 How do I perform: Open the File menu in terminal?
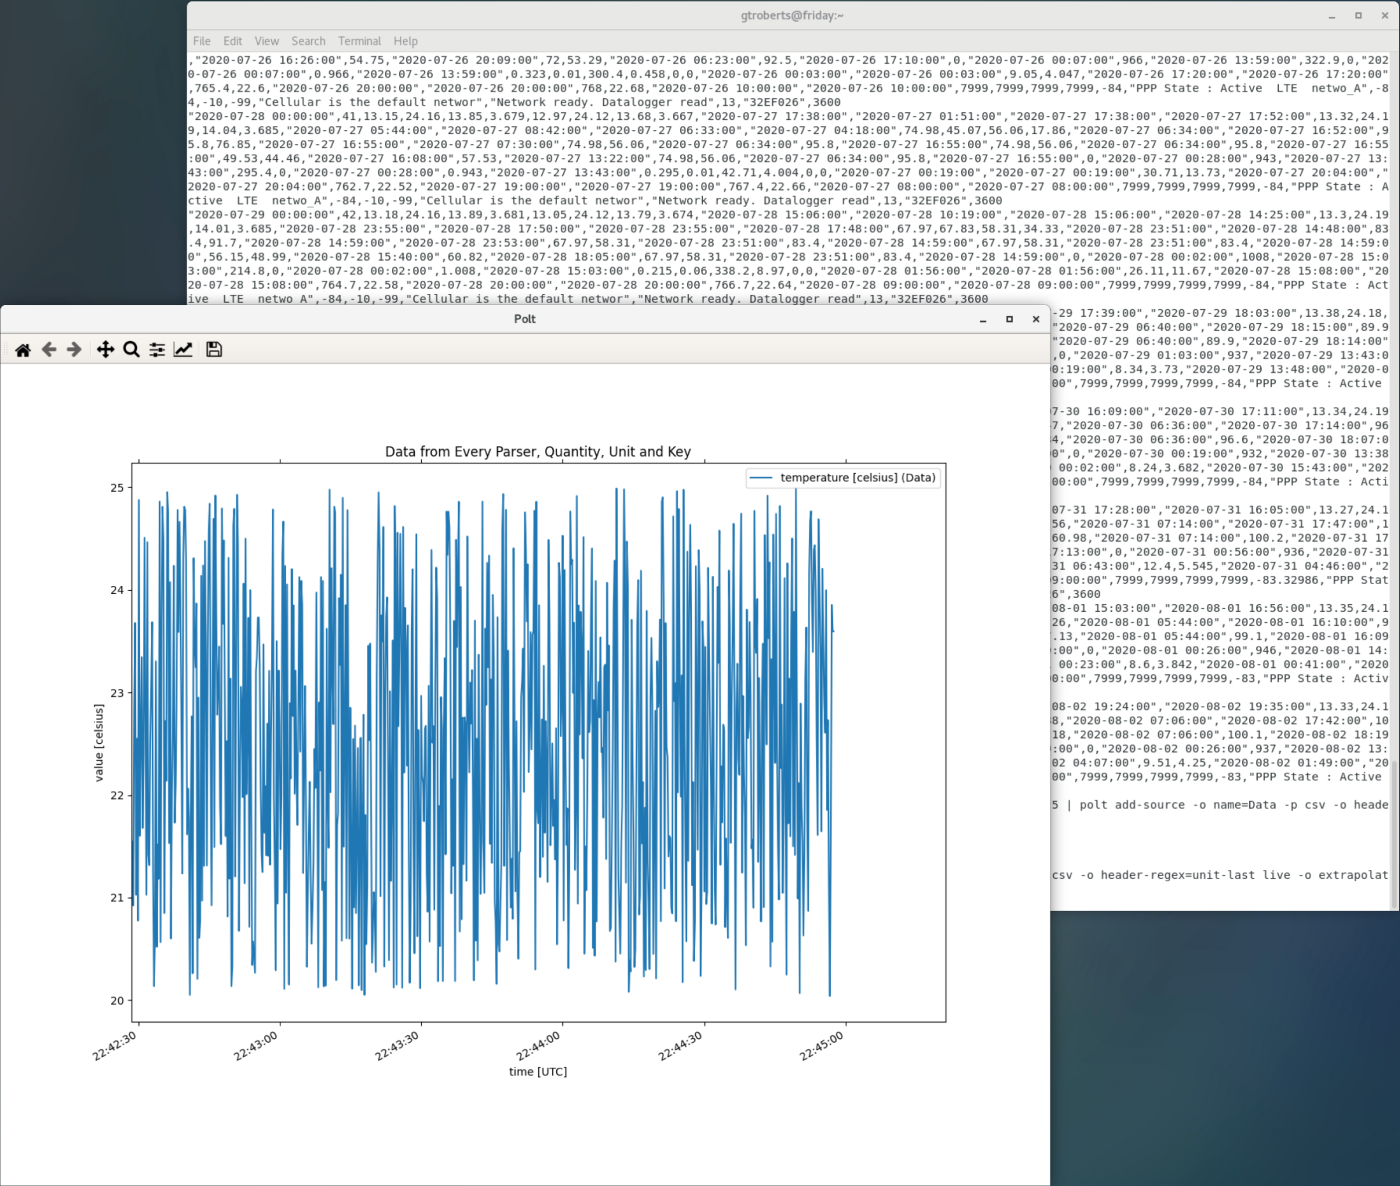[202, 41]
